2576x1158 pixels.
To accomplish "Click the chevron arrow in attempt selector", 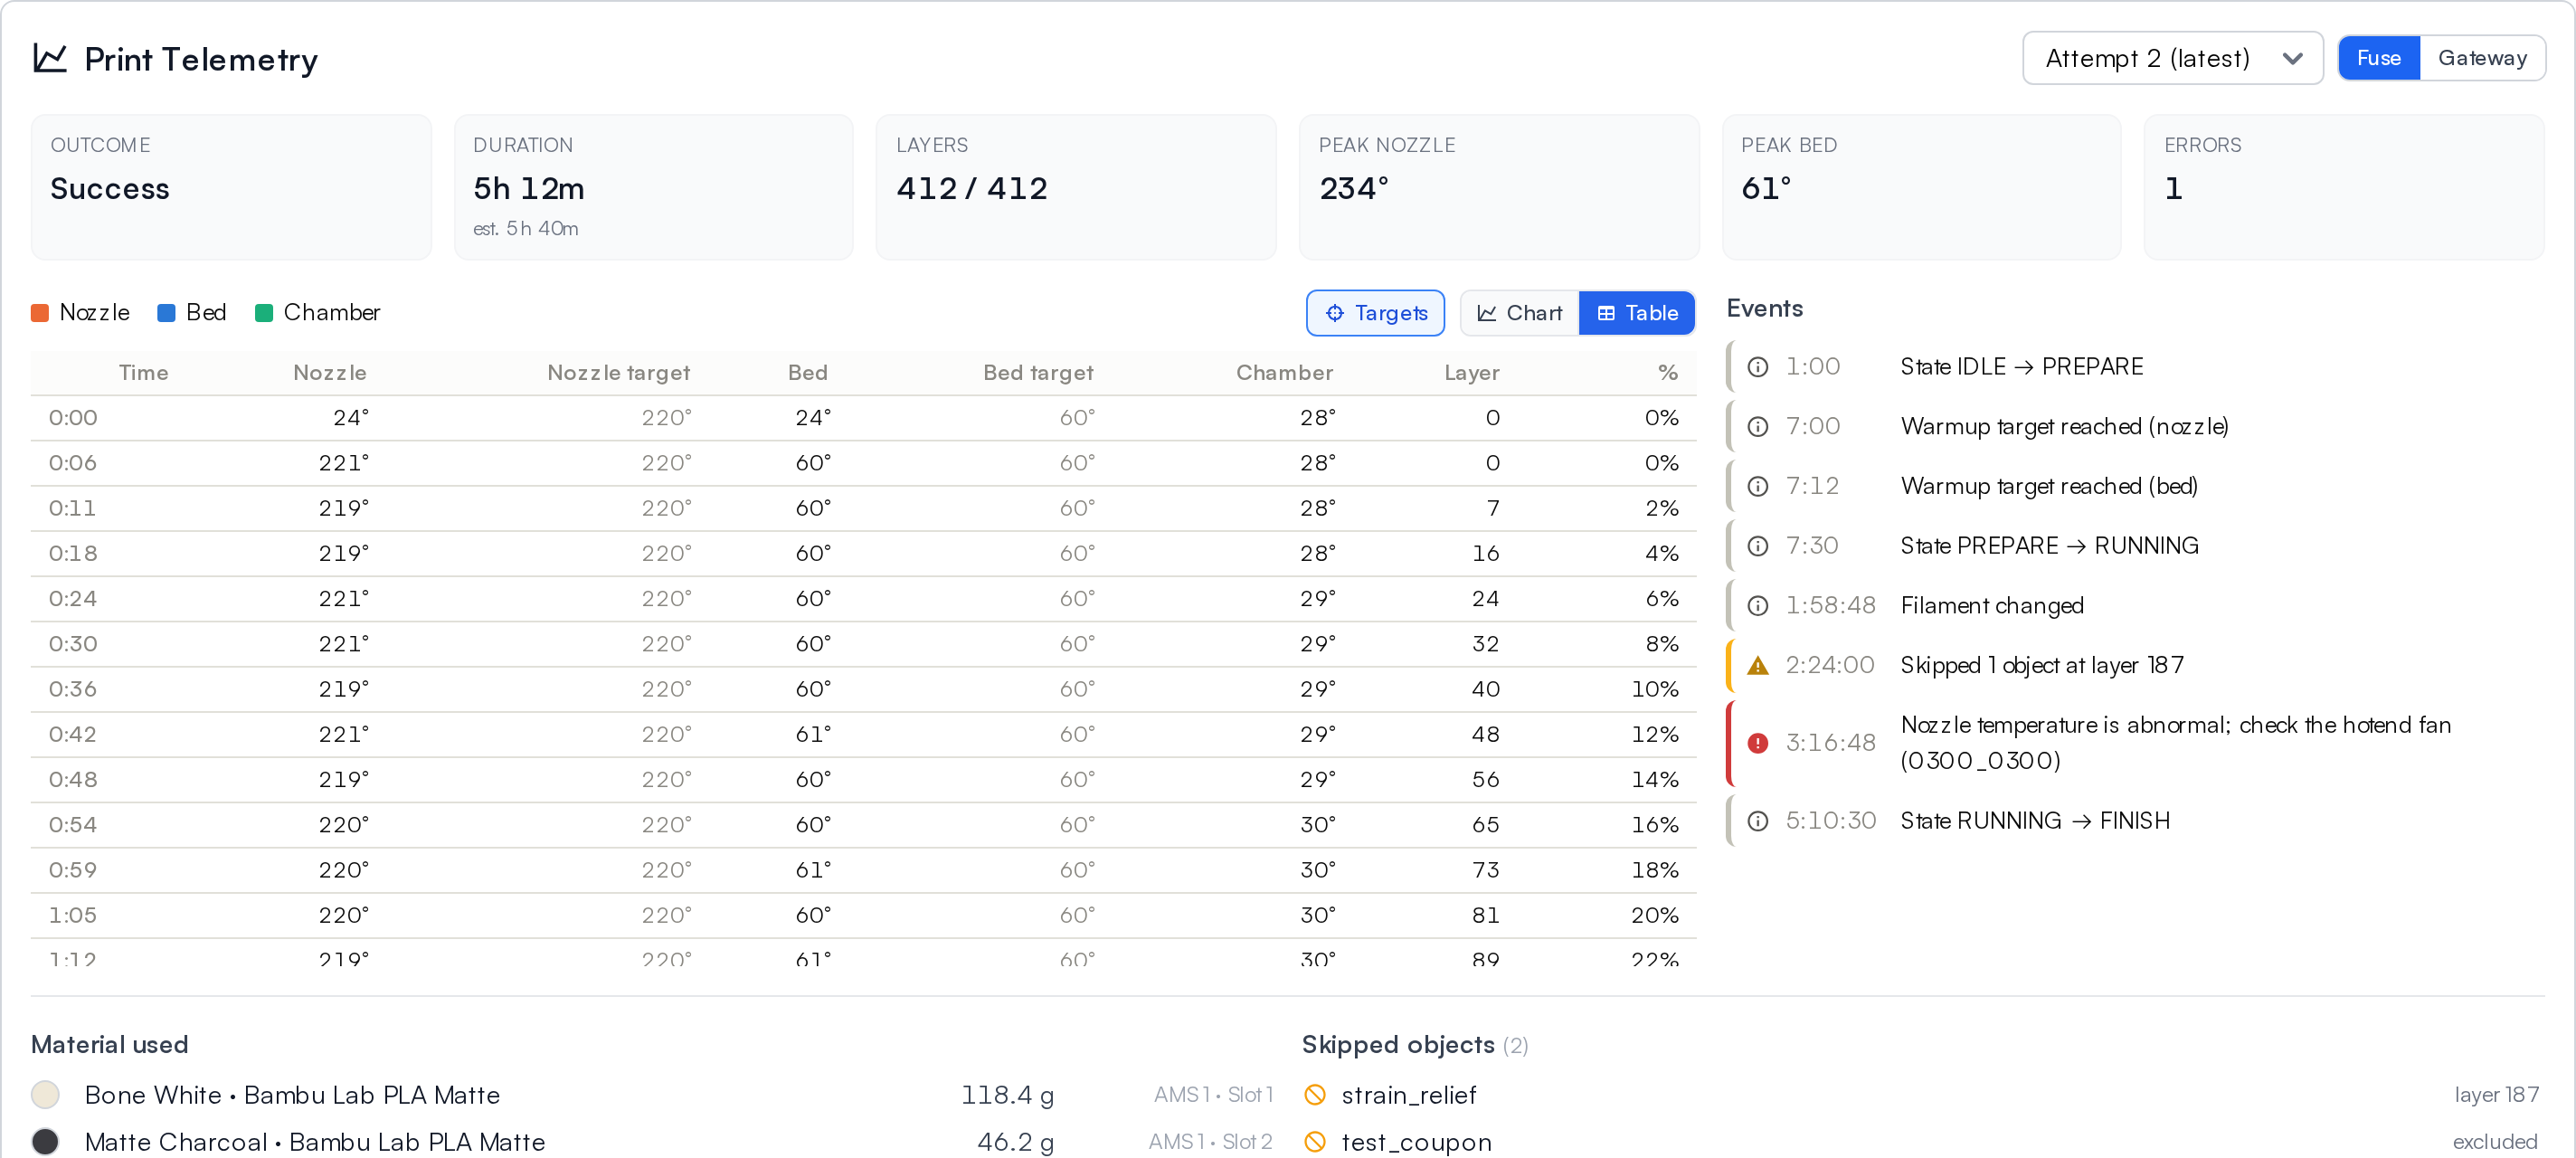I will 2292,58.
